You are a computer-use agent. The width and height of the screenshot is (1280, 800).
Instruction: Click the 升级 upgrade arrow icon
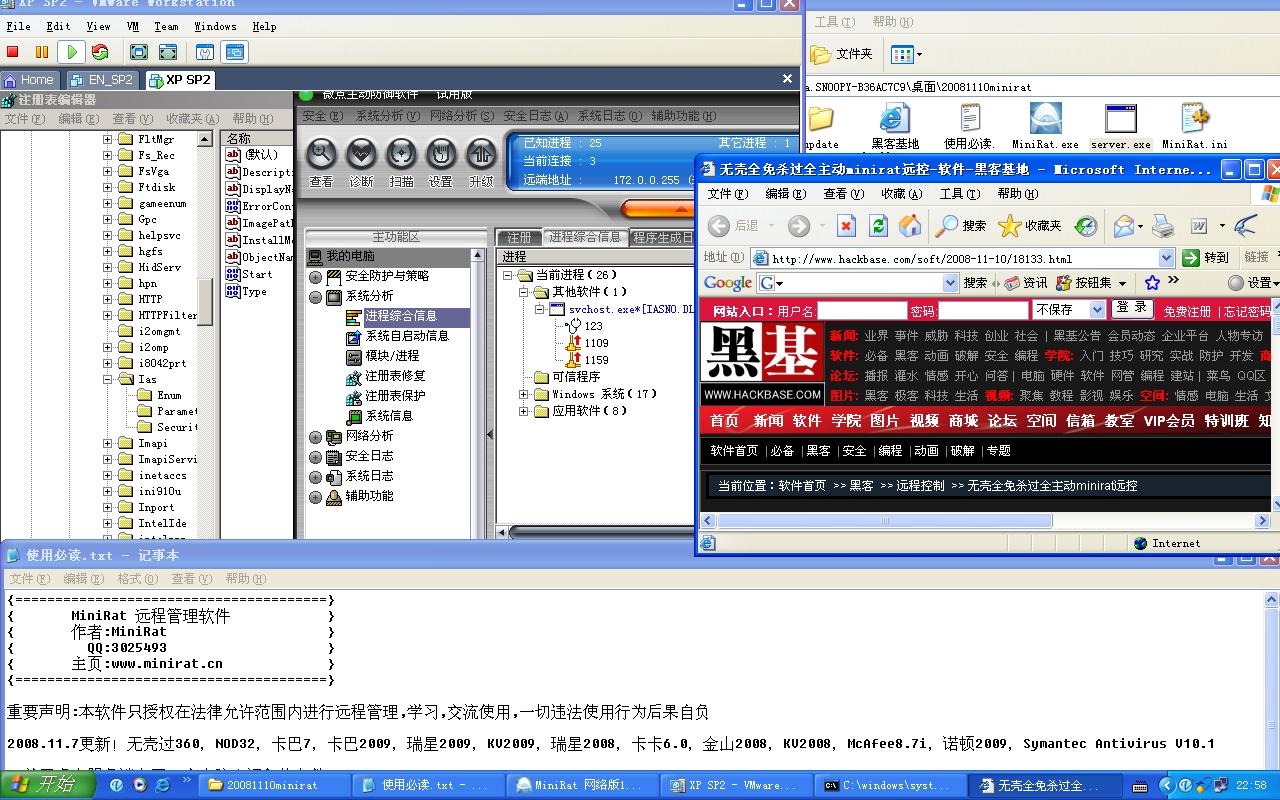tap(481, 155)
